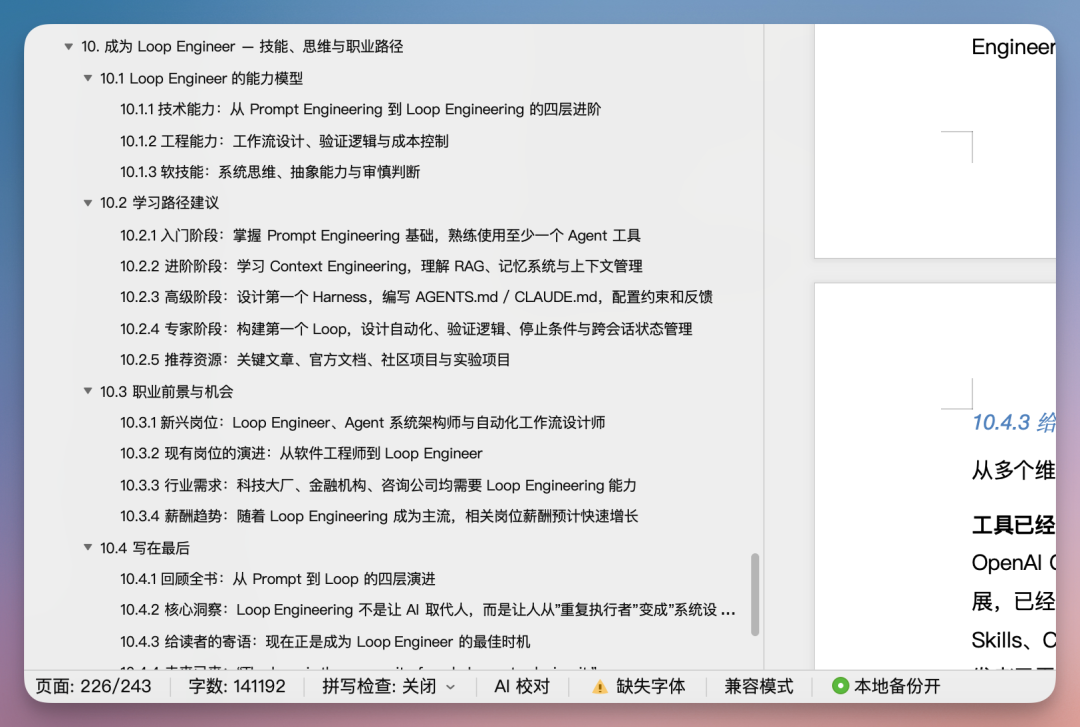Click the bold 工具已经 text in document

click(1013, 526)
